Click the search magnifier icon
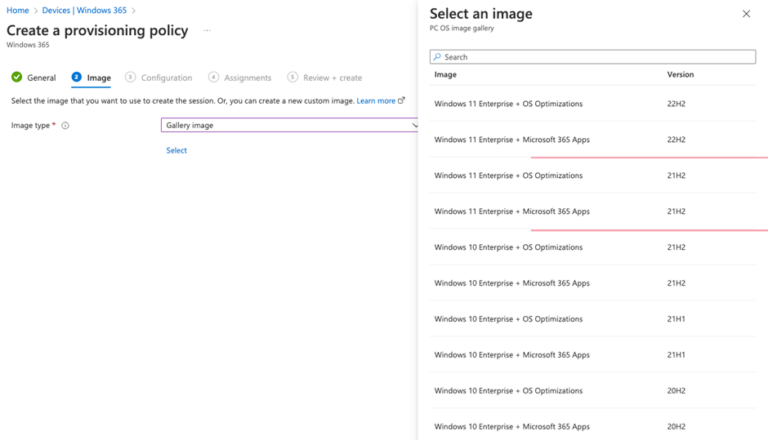The height and width of the screenshot is (440, 768). [x=438, y=58]
